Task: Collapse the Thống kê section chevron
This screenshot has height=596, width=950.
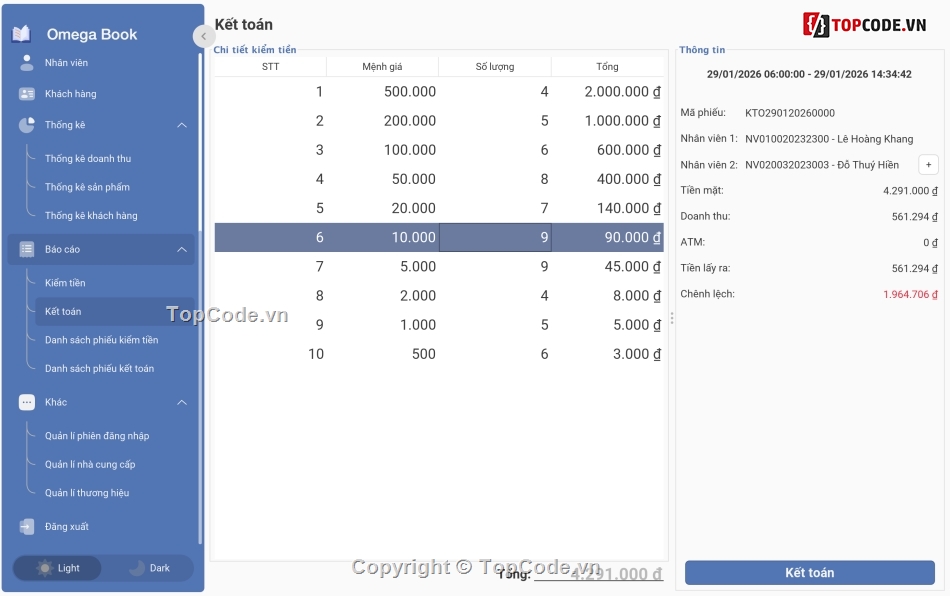Action: point(182,125)
